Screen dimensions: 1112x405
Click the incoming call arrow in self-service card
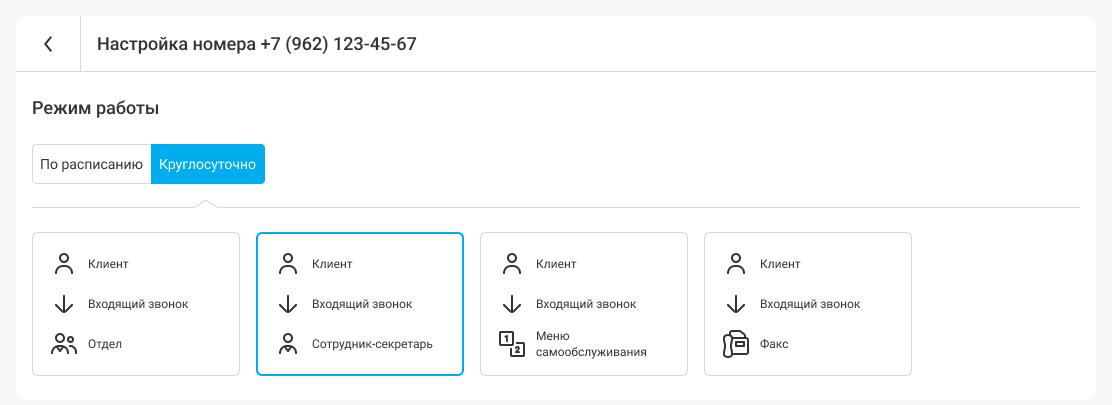click(512, 304)
